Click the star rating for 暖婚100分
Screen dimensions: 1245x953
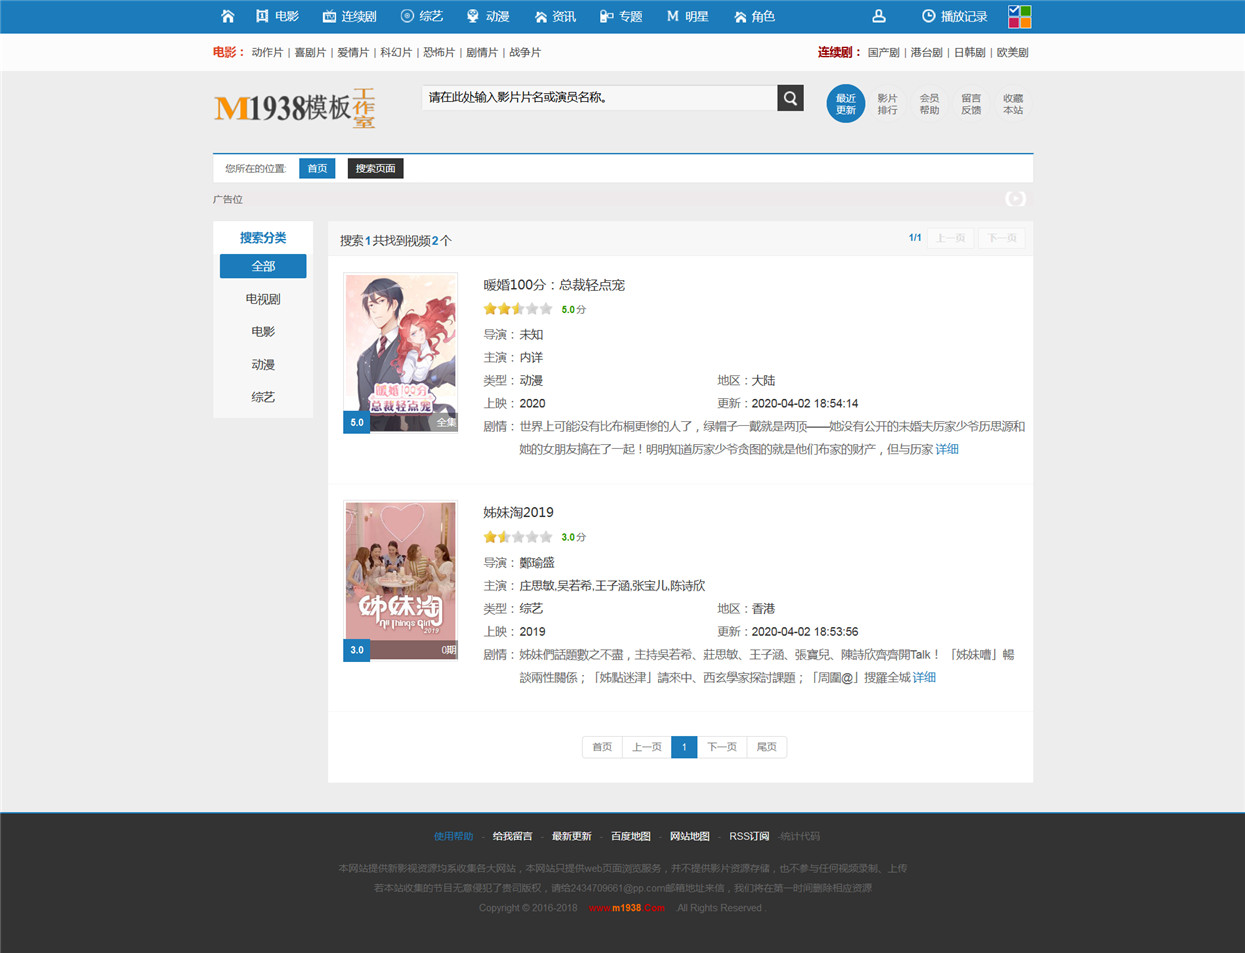tap(518, 309)
